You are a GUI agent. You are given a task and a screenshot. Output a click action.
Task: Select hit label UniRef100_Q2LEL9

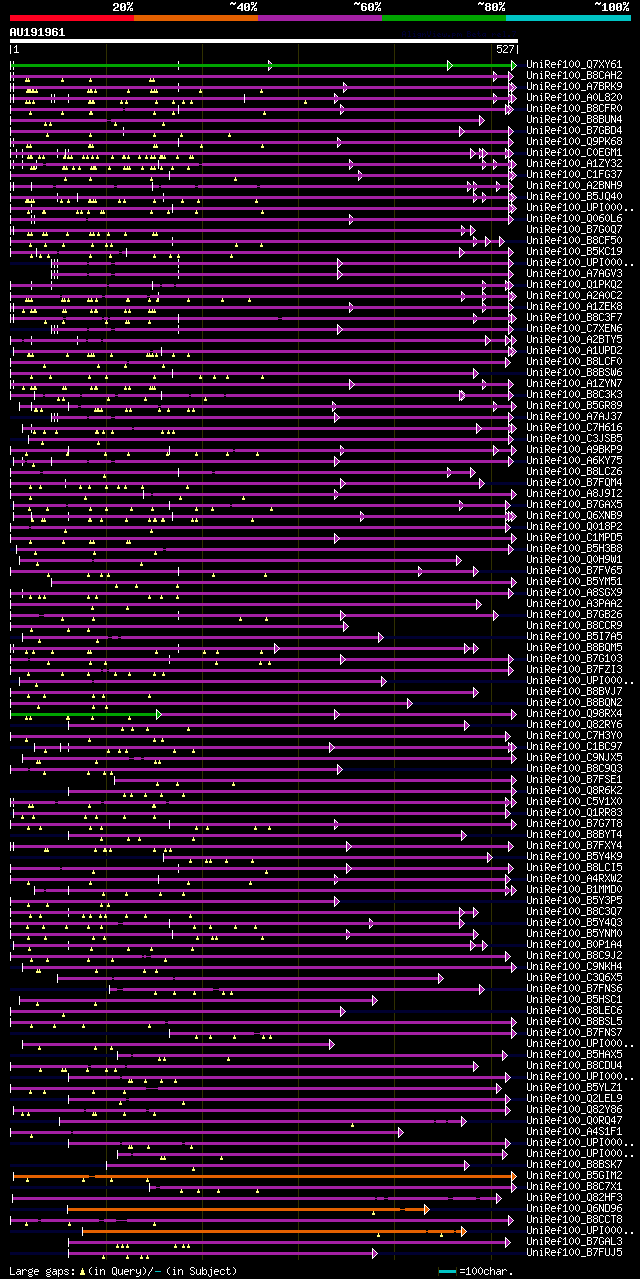point(573,1099)
